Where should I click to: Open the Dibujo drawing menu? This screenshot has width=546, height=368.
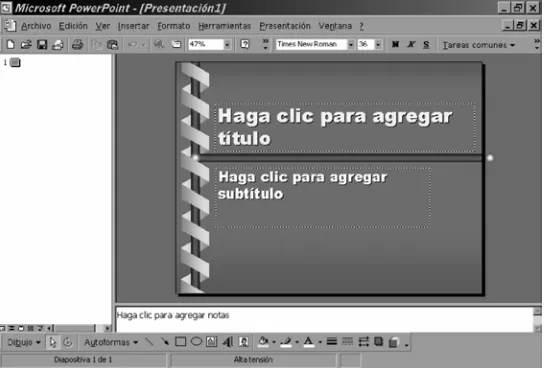pyautogui.click(x=24, y=342)
